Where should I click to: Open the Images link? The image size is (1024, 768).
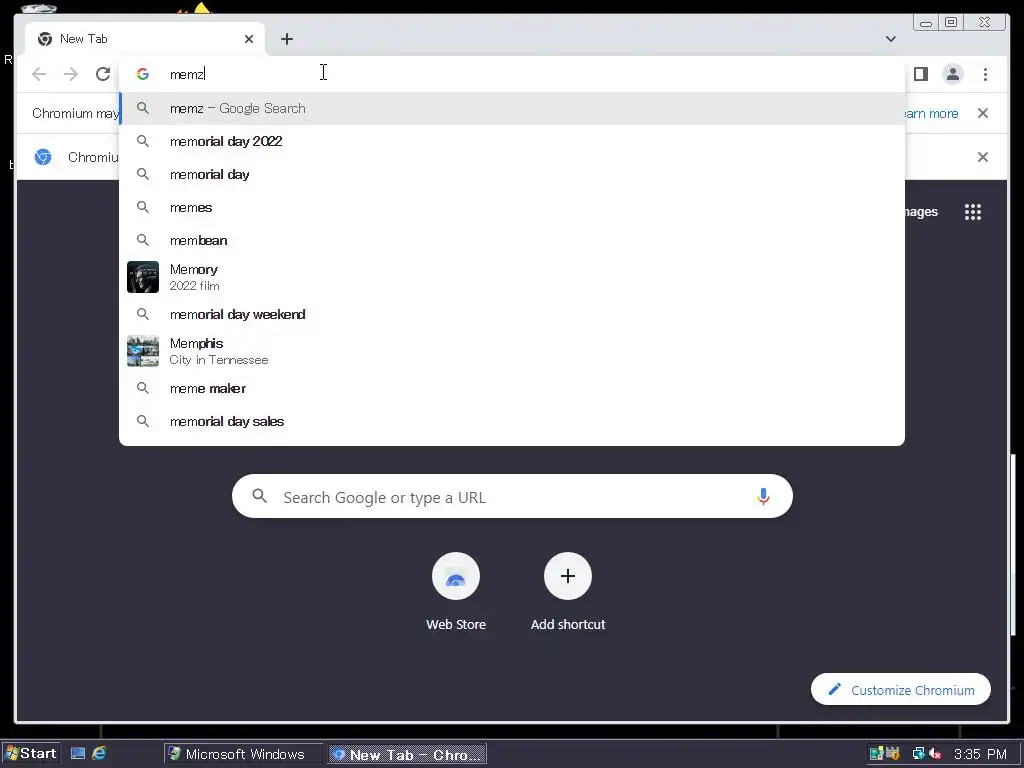[921, 212]
